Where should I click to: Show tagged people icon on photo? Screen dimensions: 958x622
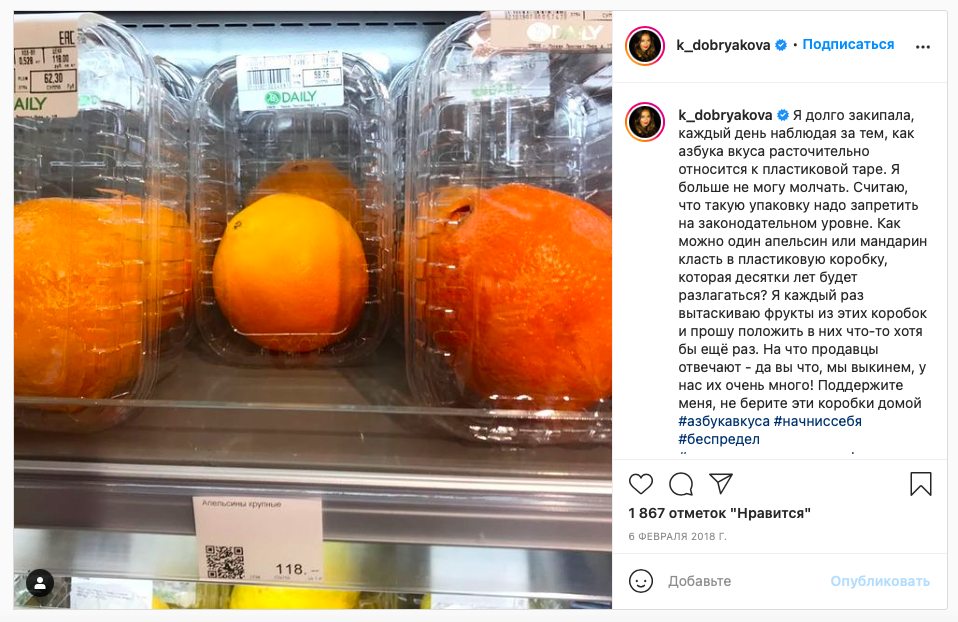40,583
